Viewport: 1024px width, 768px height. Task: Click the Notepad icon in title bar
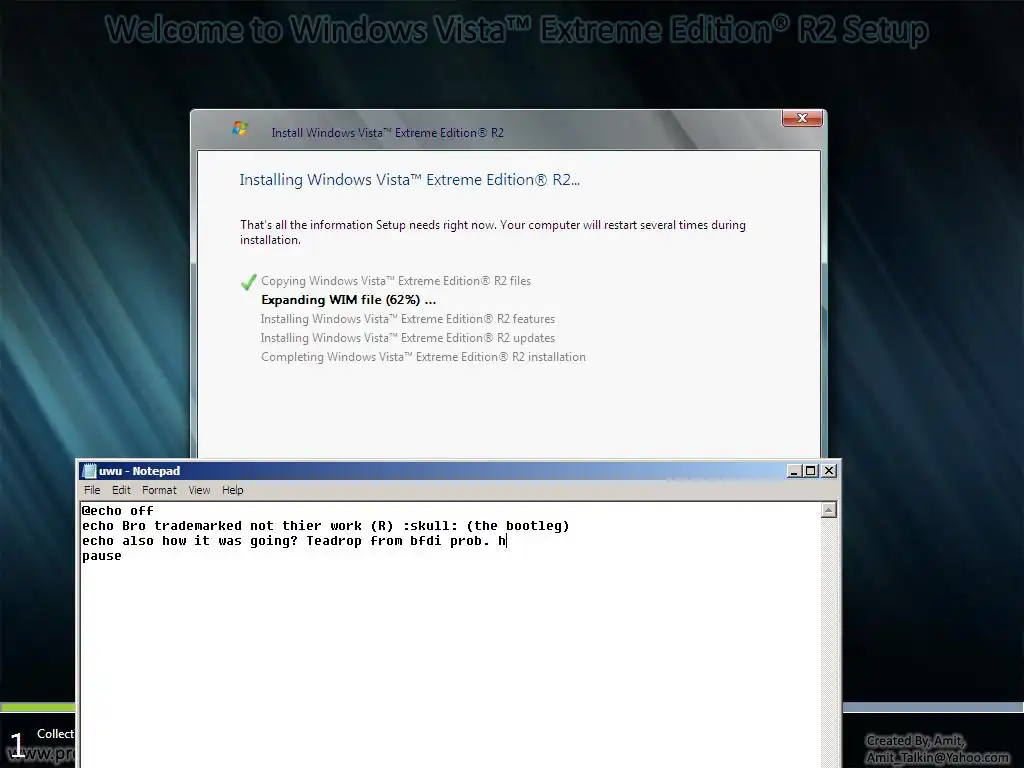tap(89, 471)
